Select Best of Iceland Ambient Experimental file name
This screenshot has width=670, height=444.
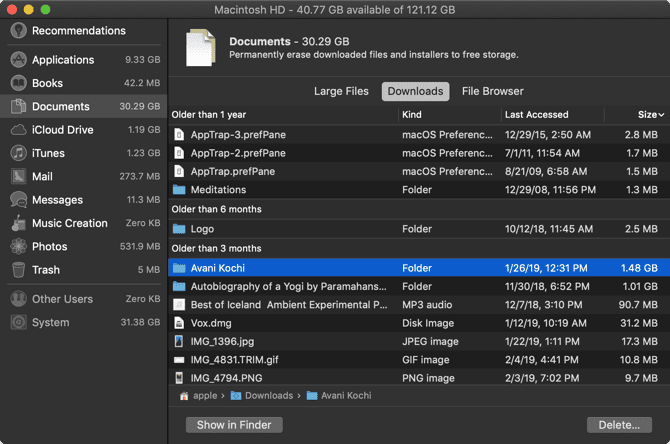(289, 305)
